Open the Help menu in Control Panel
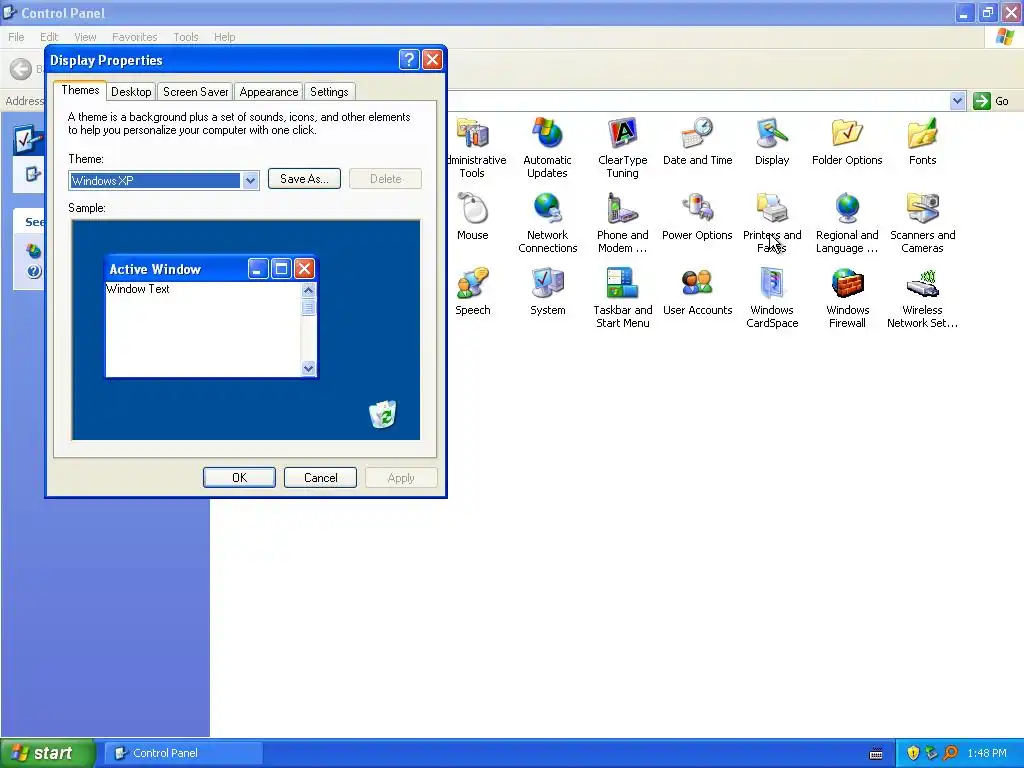Viewport: 1024px width, 768px height. click(224, 37)
